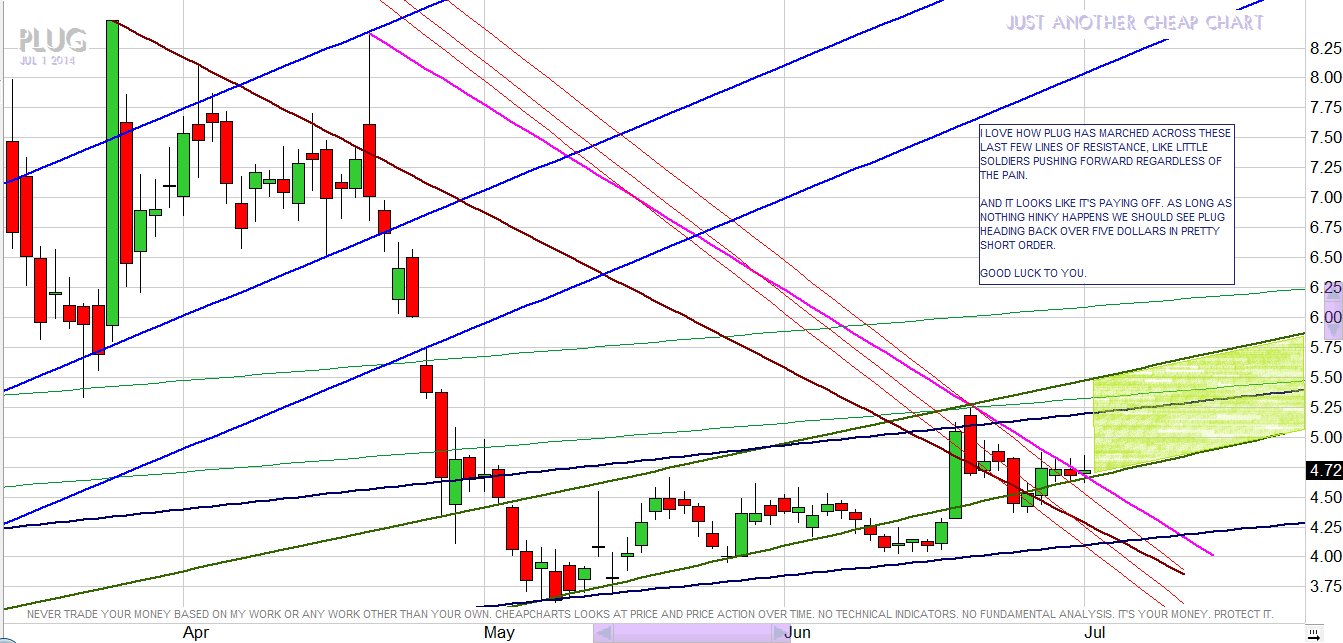
Task: Click the 3.75 price axis label
Action: point(1325,586)
